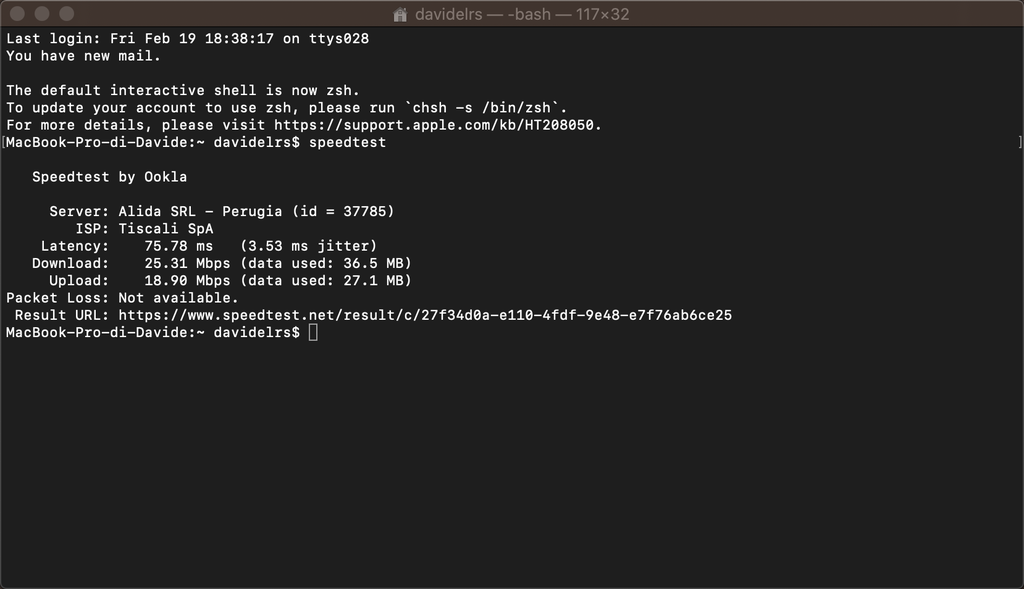Click the 'You have new mail.' line
Screen dimensions: 1024x589
pos(84,56)
